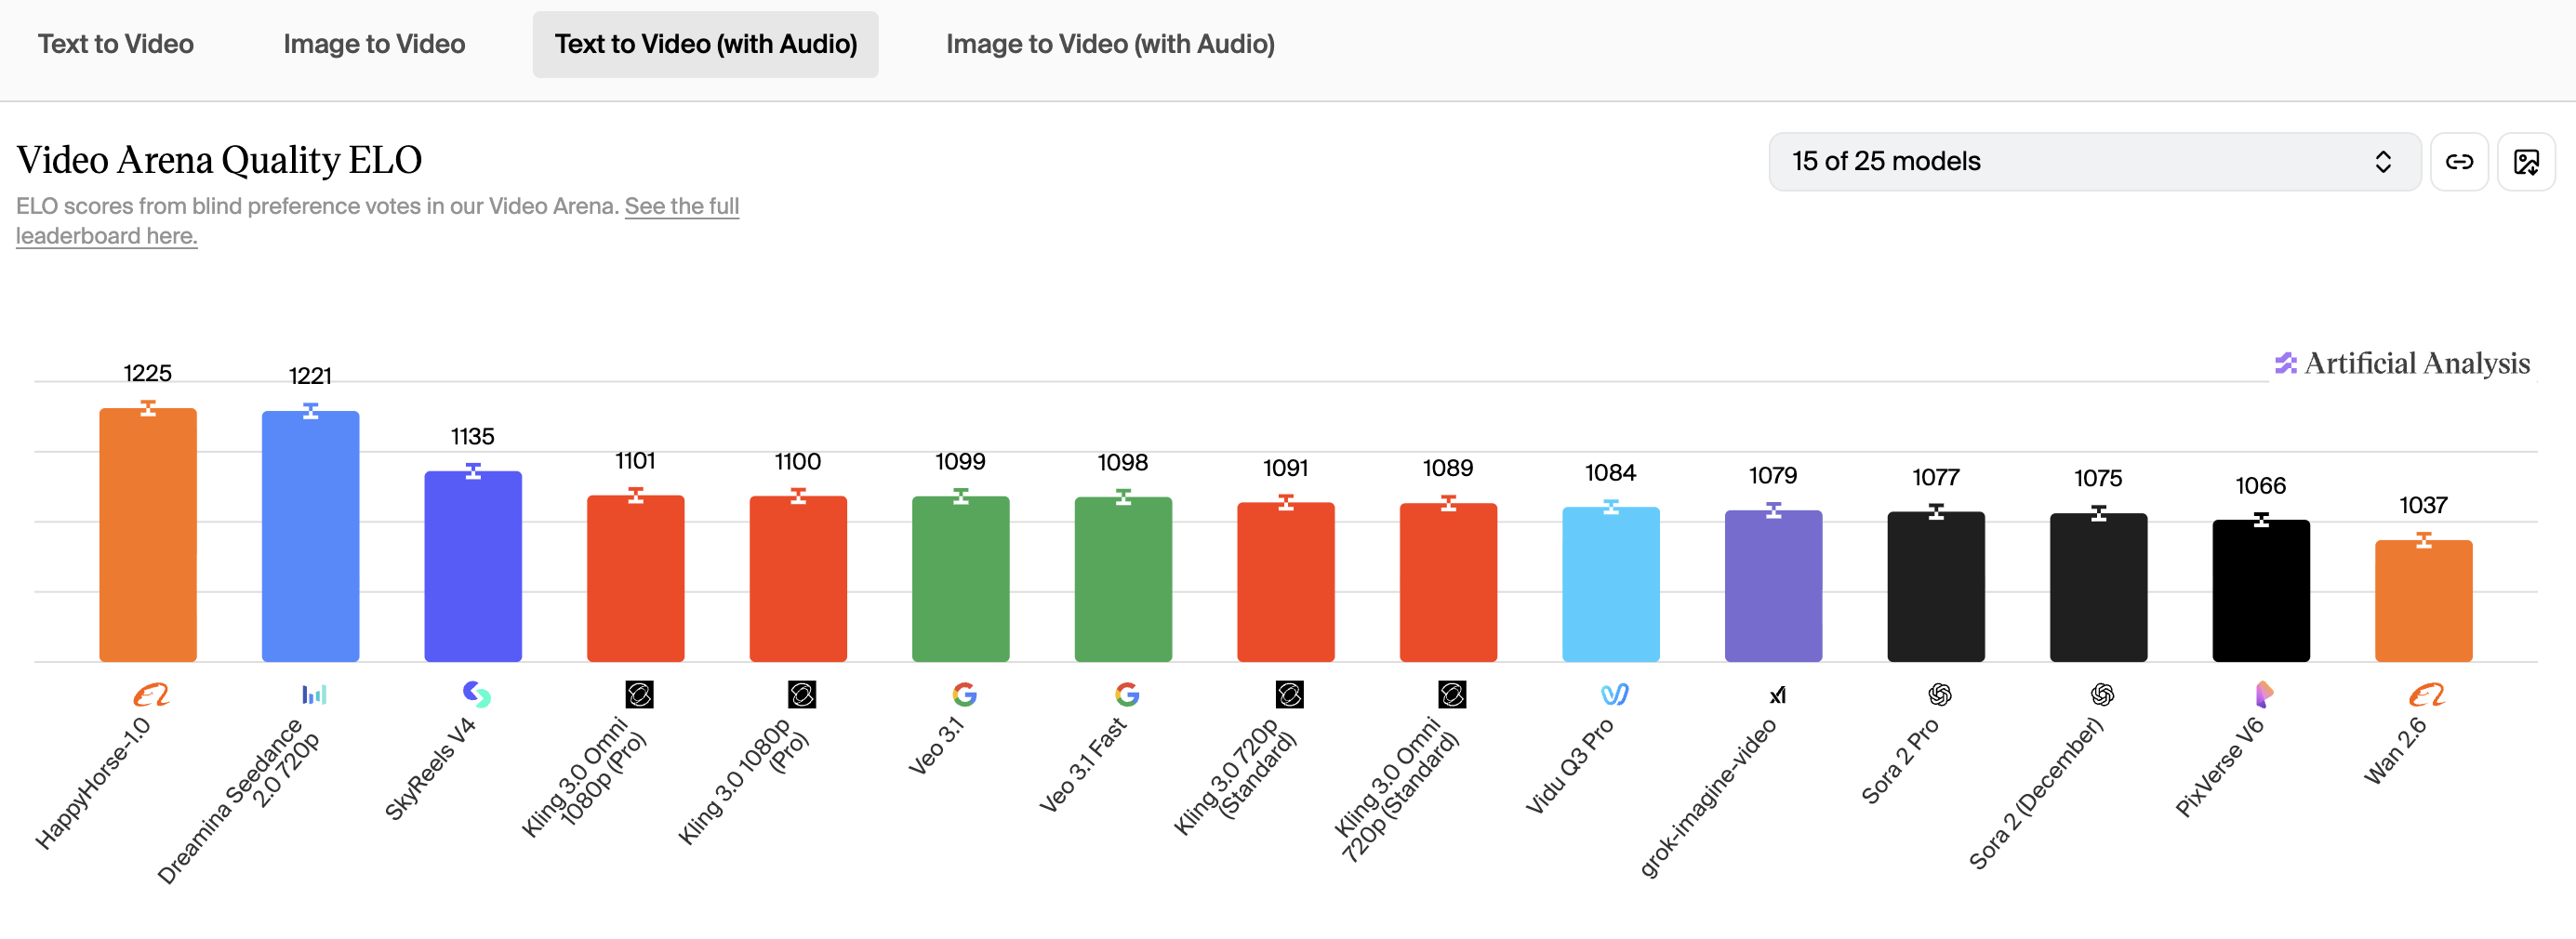
Task: Click the Dreamina Seedance logo icon
Action: tap(314, 694)
